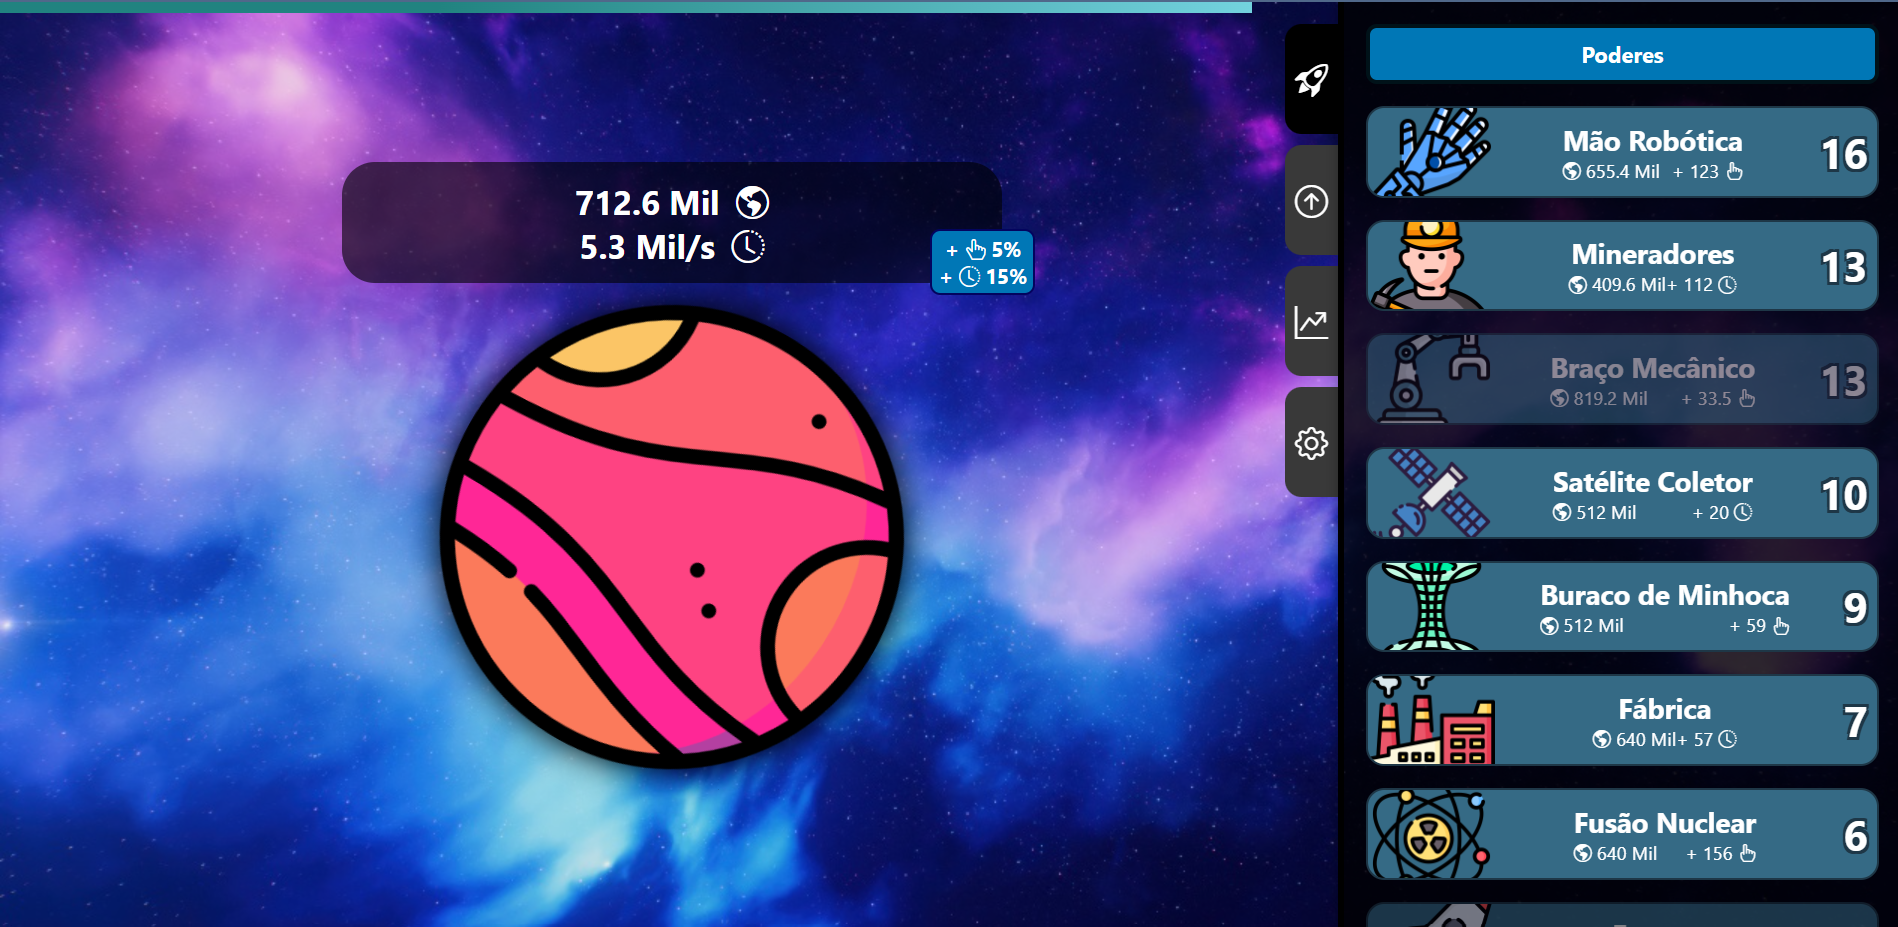Click the + 156 click bonus text

(1721, 854)
